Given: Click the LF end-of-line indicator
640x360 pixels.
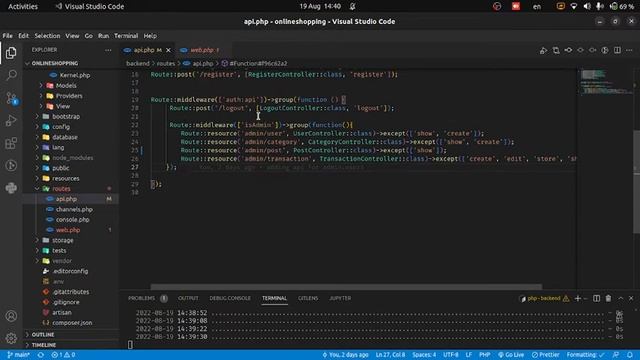Looking at the screenshot, I should (469, 355).
